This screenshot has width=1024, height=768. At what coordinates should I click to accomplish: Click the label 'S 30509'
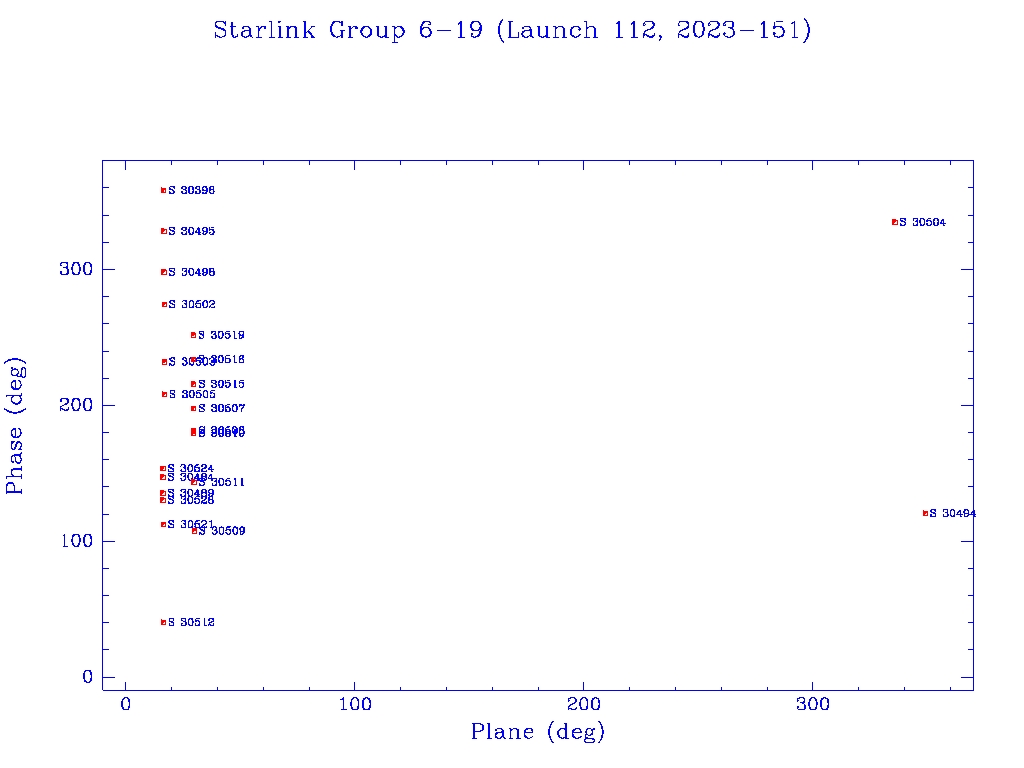(x=221, y=531)
